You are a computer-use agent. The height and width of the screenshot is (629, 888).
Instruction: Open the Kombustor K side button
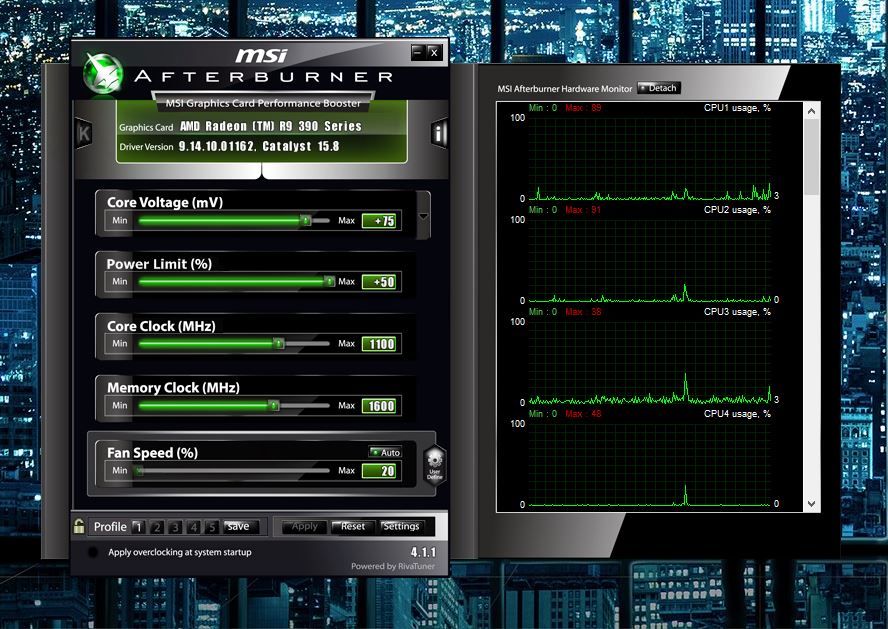84,134
